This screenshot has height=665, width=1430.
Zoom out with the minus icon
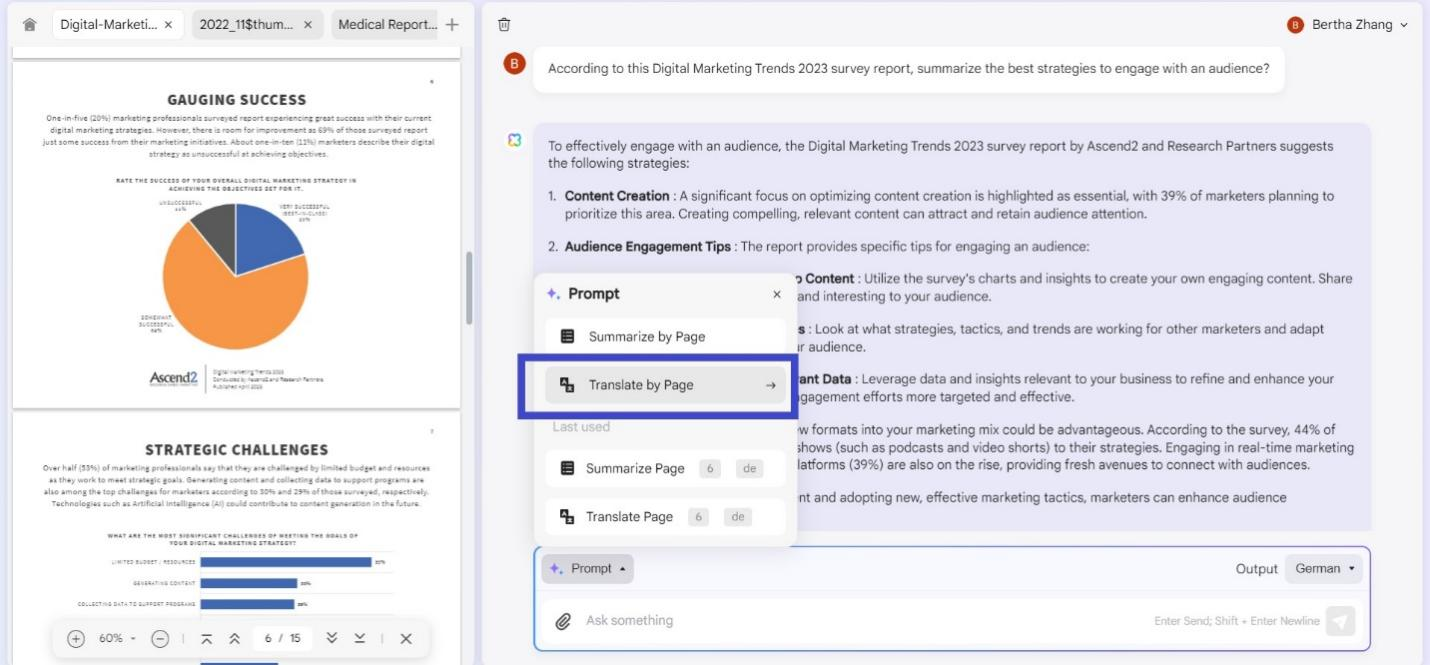pos(160,638)
